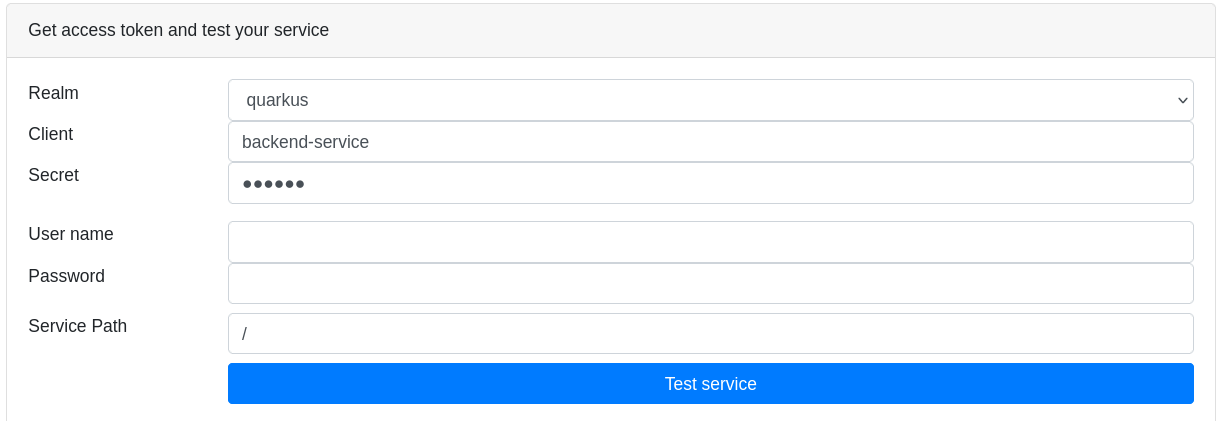Click the 'Test service' button label
This screenshot has height=421, width=1220.
point(710,384)
